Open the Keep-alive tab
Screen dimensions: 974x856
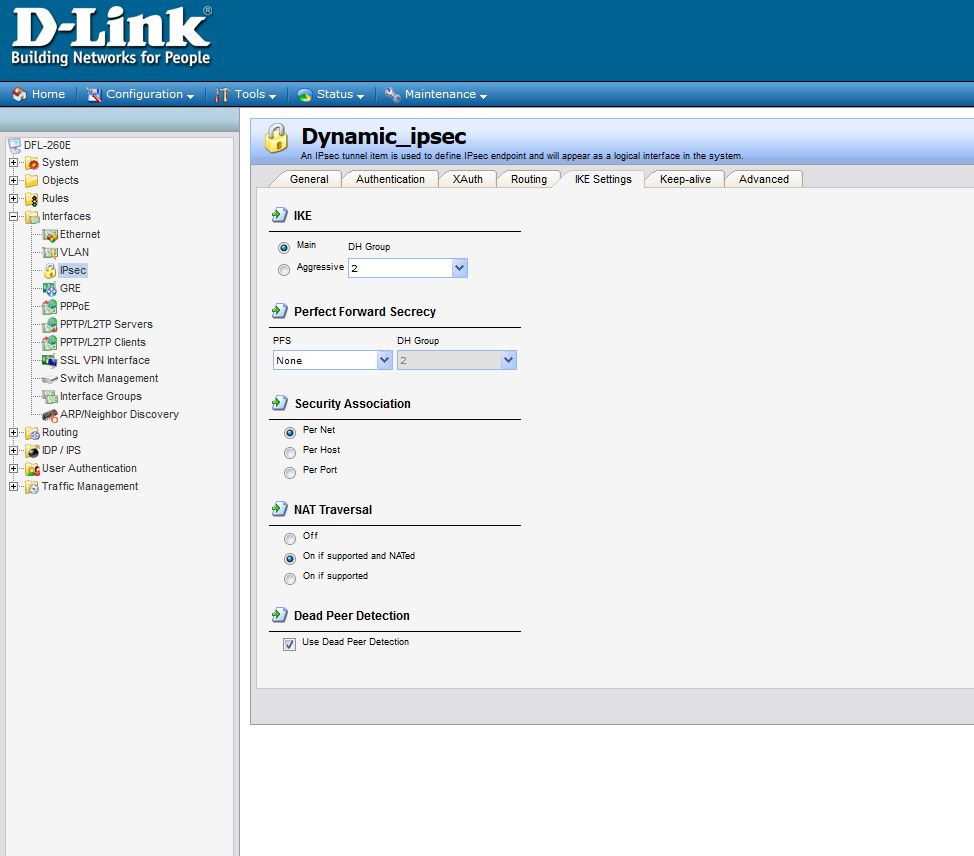pos(684,179)
